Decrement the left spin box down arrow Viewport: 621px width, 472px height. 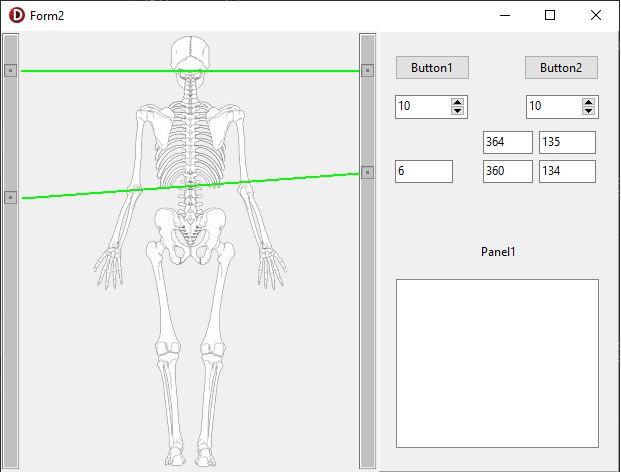pyautogui.click(x=457, y=110)
